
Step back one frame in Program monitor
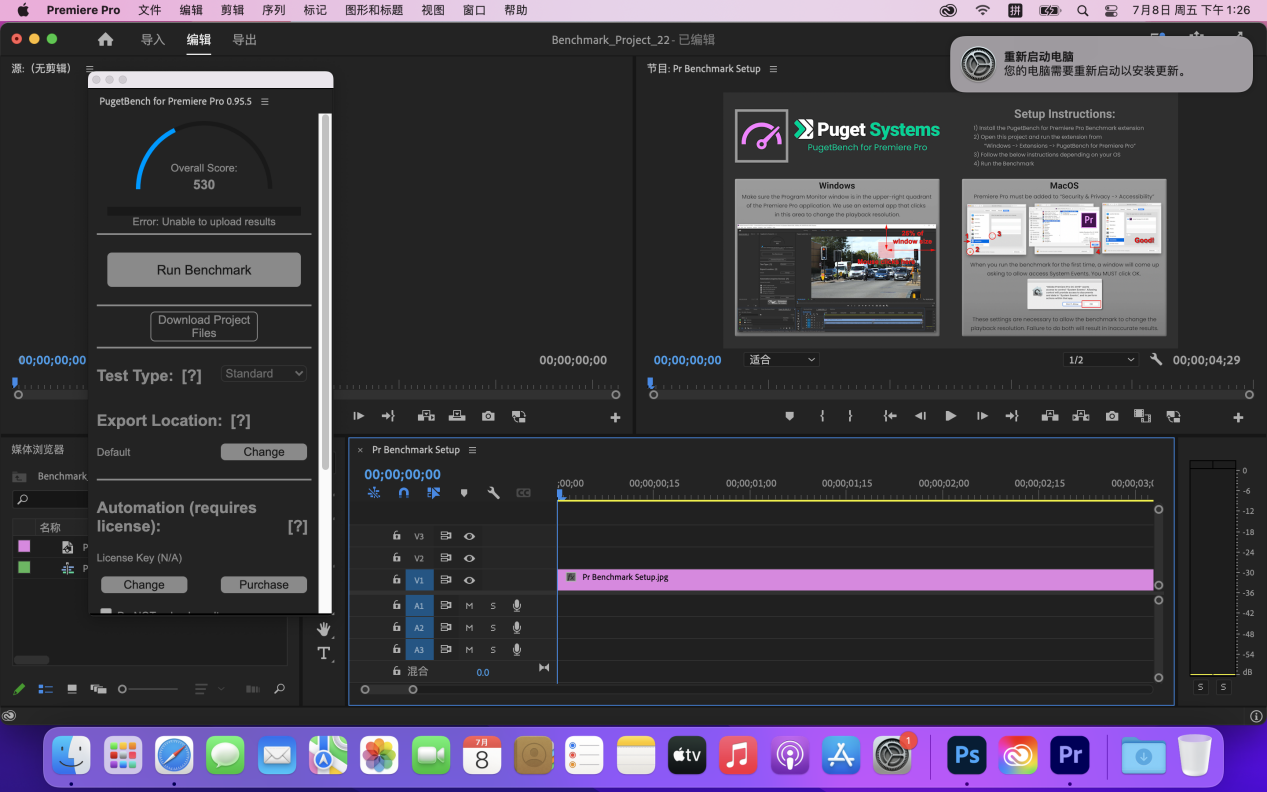coord(920,416)
